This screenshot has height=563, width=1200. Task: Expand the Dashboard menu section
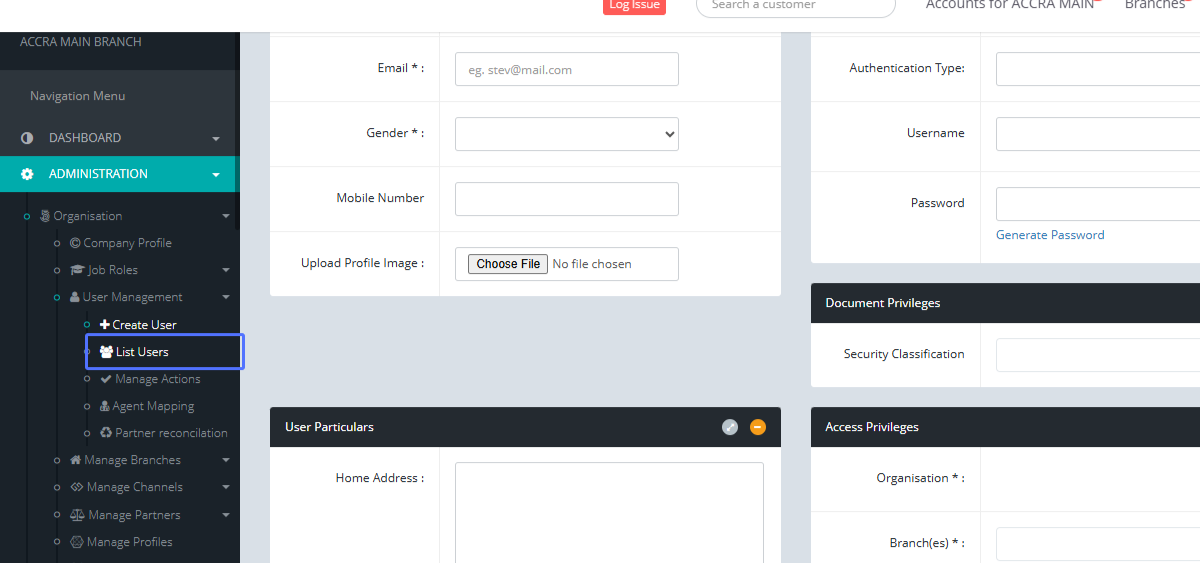[216, 139]
